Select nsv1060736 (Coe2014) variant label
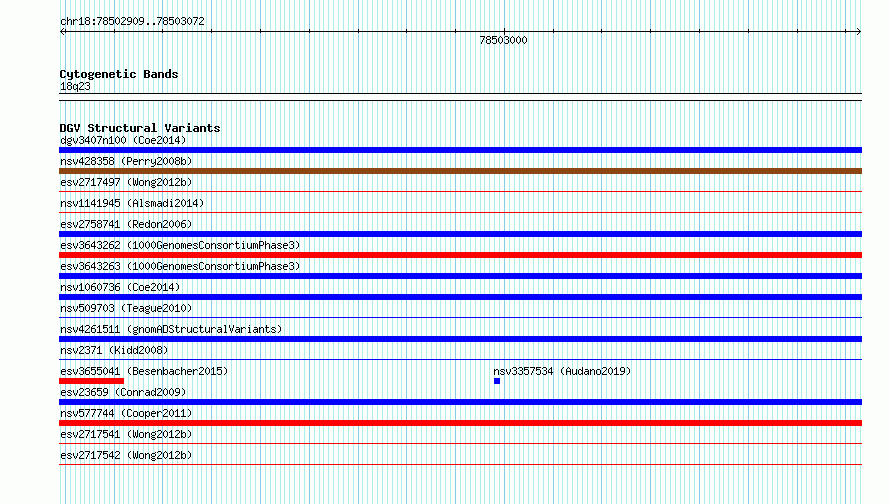Image resolution: width=890 pixels, height=504 pixels. point(120,287)
